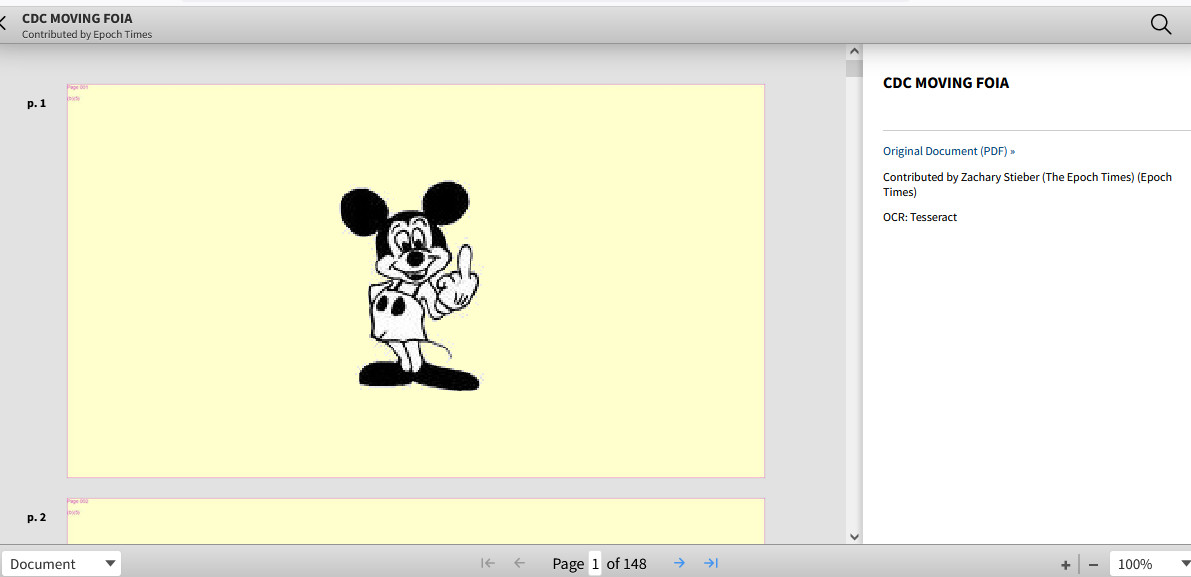The width and height of the screenshot is (1191, 577).
Task: Click the 'OCR: Tesseract' text
Action: pyautogui.click(x=920, y=217)
